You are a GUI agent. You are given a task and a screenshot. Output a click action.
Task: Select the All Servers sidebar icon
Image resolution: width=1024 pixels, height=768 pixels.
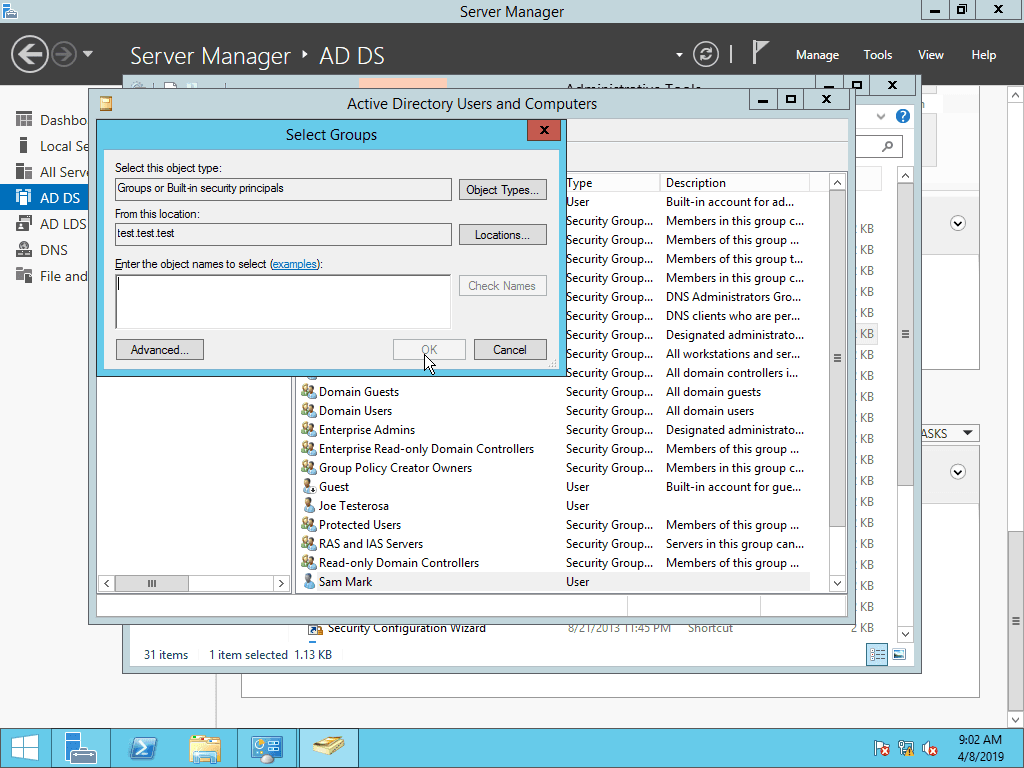24,172
